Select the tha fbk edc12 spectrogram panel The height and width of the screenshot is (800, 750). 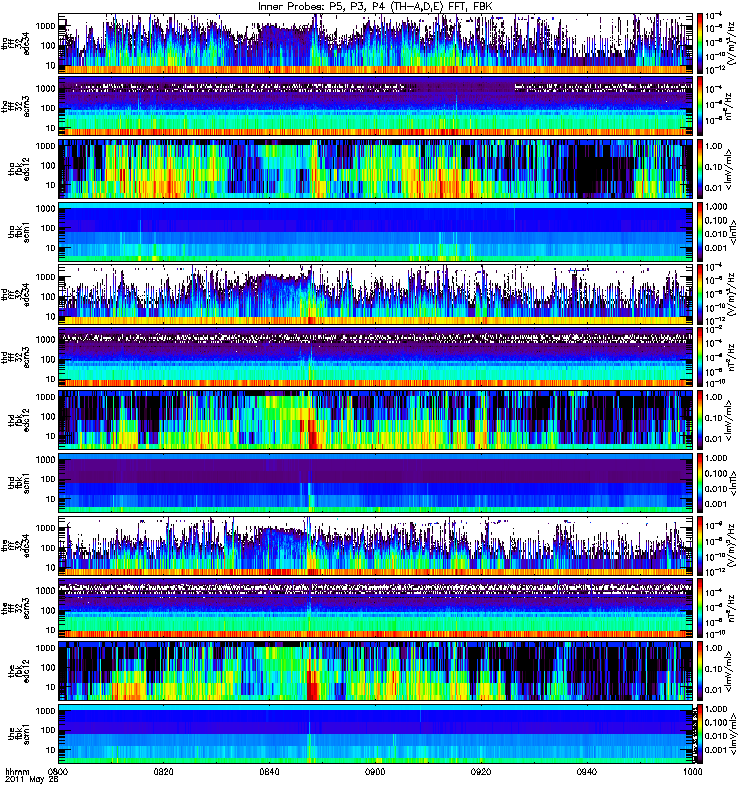[376, 169]
